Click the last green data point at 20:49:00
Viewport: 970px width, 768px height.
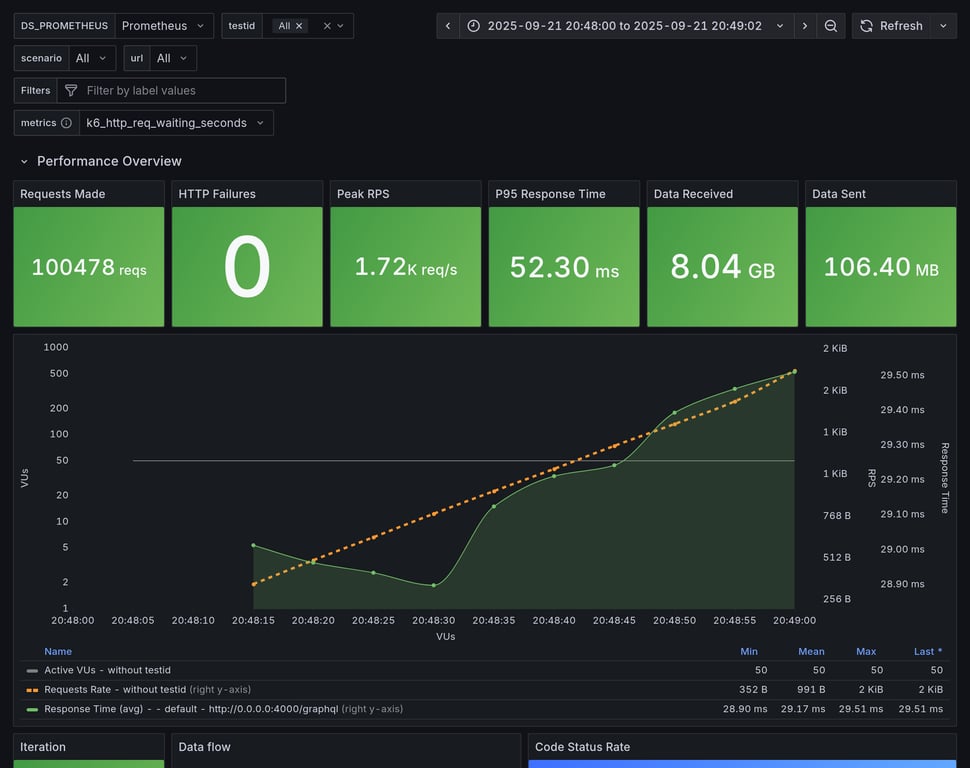click(x=794, y=372)
